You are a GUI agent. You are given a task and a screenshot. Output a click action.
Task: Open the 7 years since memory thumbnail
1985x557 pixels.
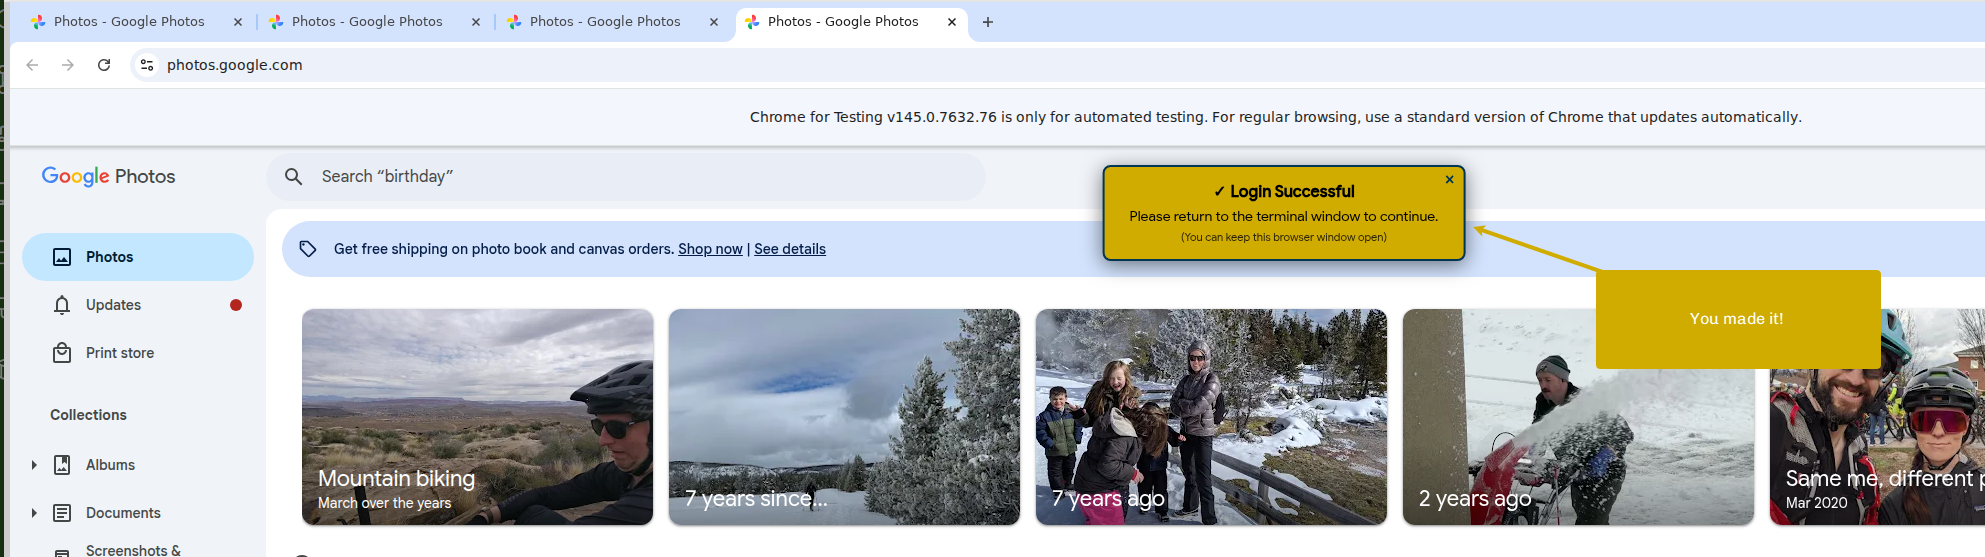coord(844,417)
